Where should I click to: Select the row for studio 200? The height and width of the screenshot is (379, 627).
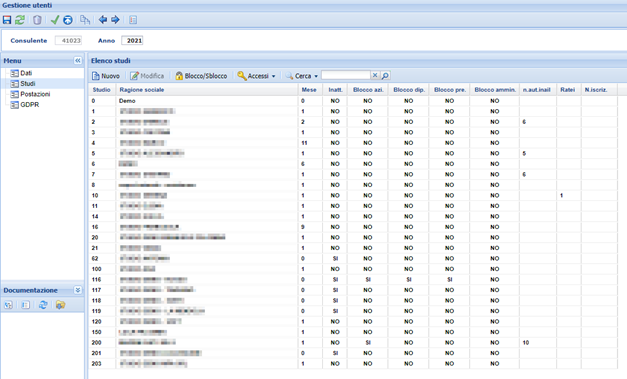353,343
